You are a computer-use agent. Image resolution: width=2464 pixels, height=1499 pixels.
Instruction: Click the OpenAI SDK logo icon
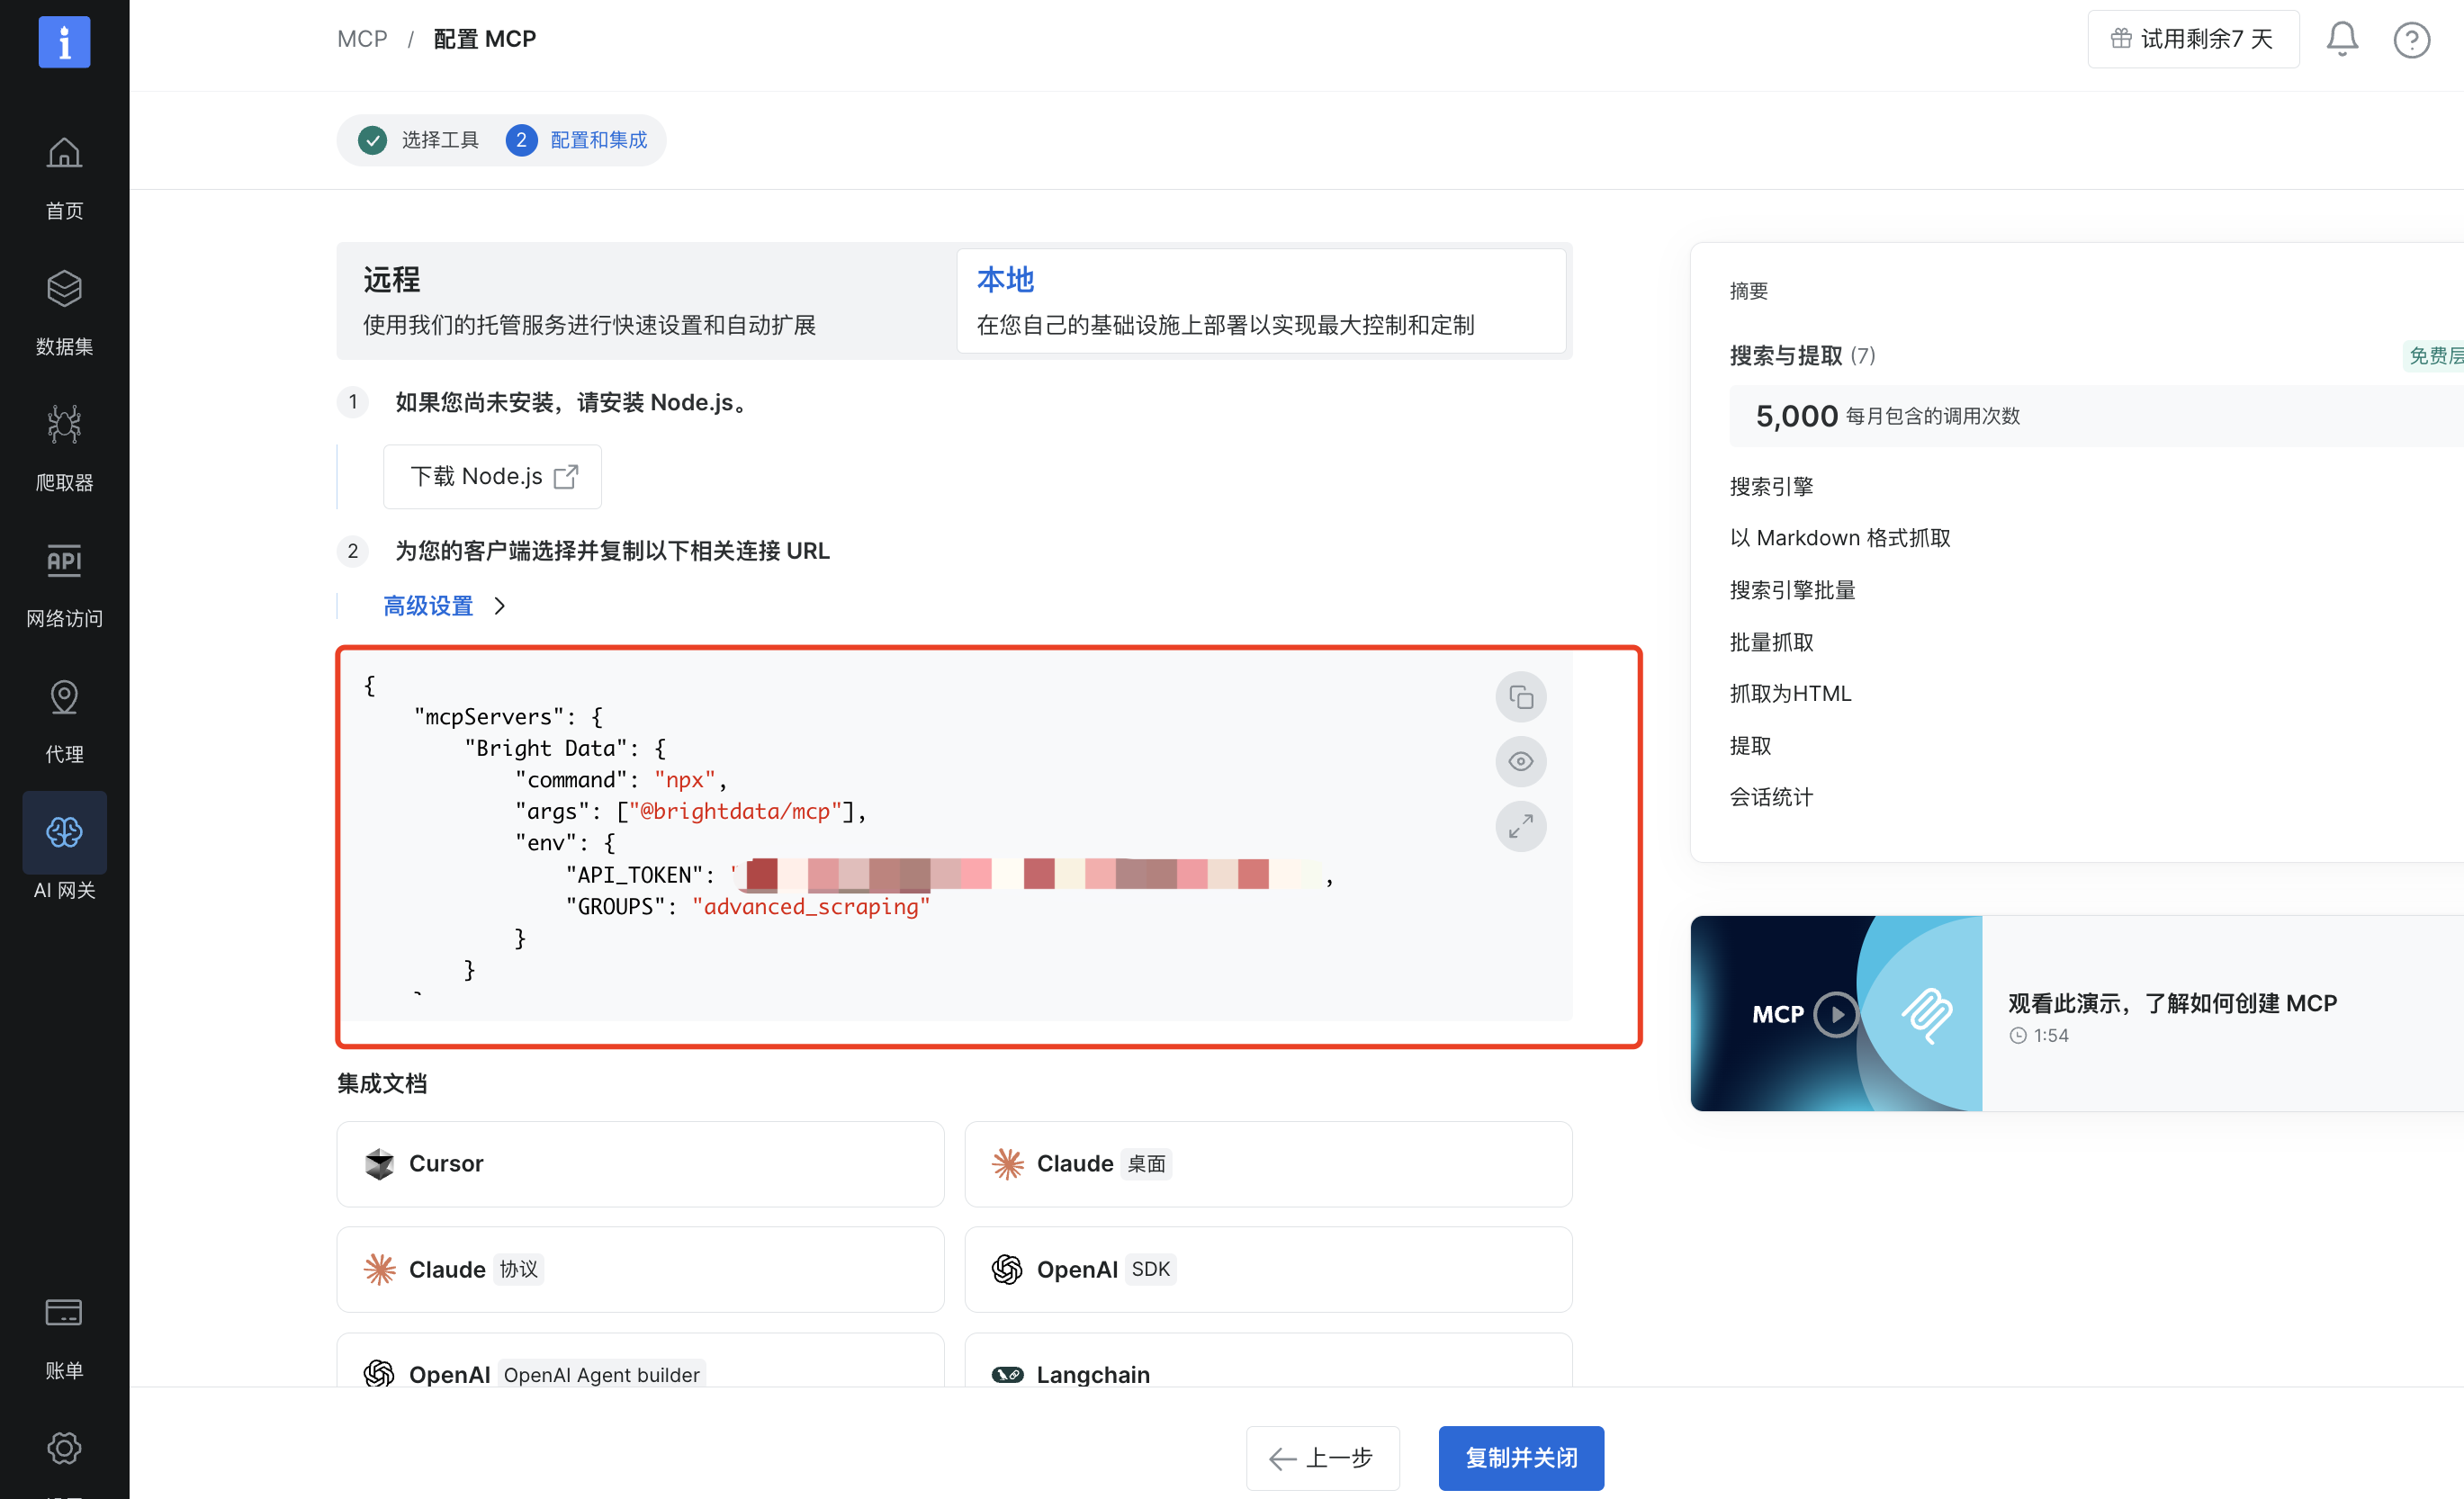[x=1007, y=1269]
